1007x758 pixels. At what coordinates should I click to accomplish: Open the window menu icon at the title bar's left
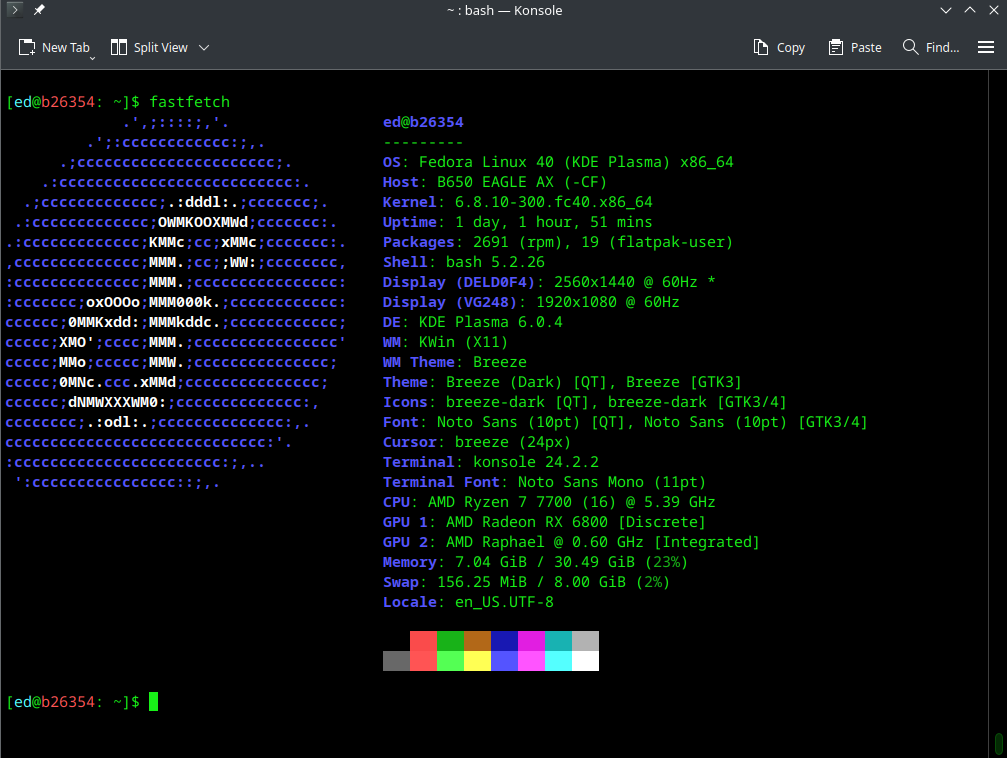coord(14,10)
